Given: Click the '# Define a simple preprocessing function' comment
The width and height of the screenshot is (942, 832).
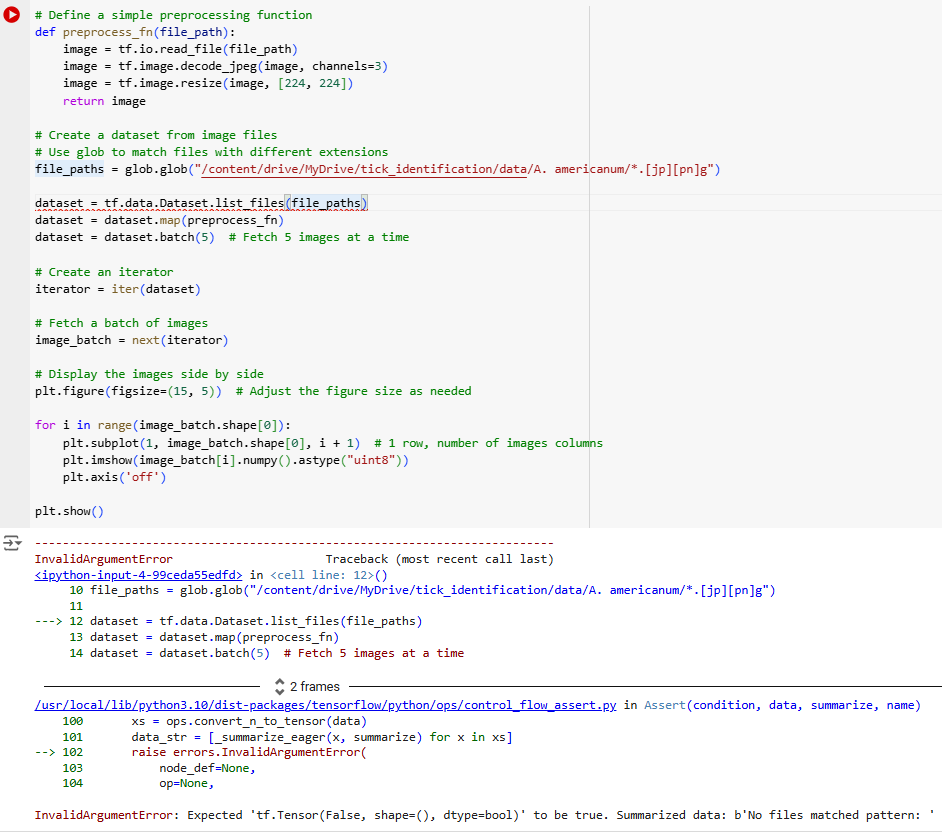Looking at the screenshot, I should [x=174, y=15].
